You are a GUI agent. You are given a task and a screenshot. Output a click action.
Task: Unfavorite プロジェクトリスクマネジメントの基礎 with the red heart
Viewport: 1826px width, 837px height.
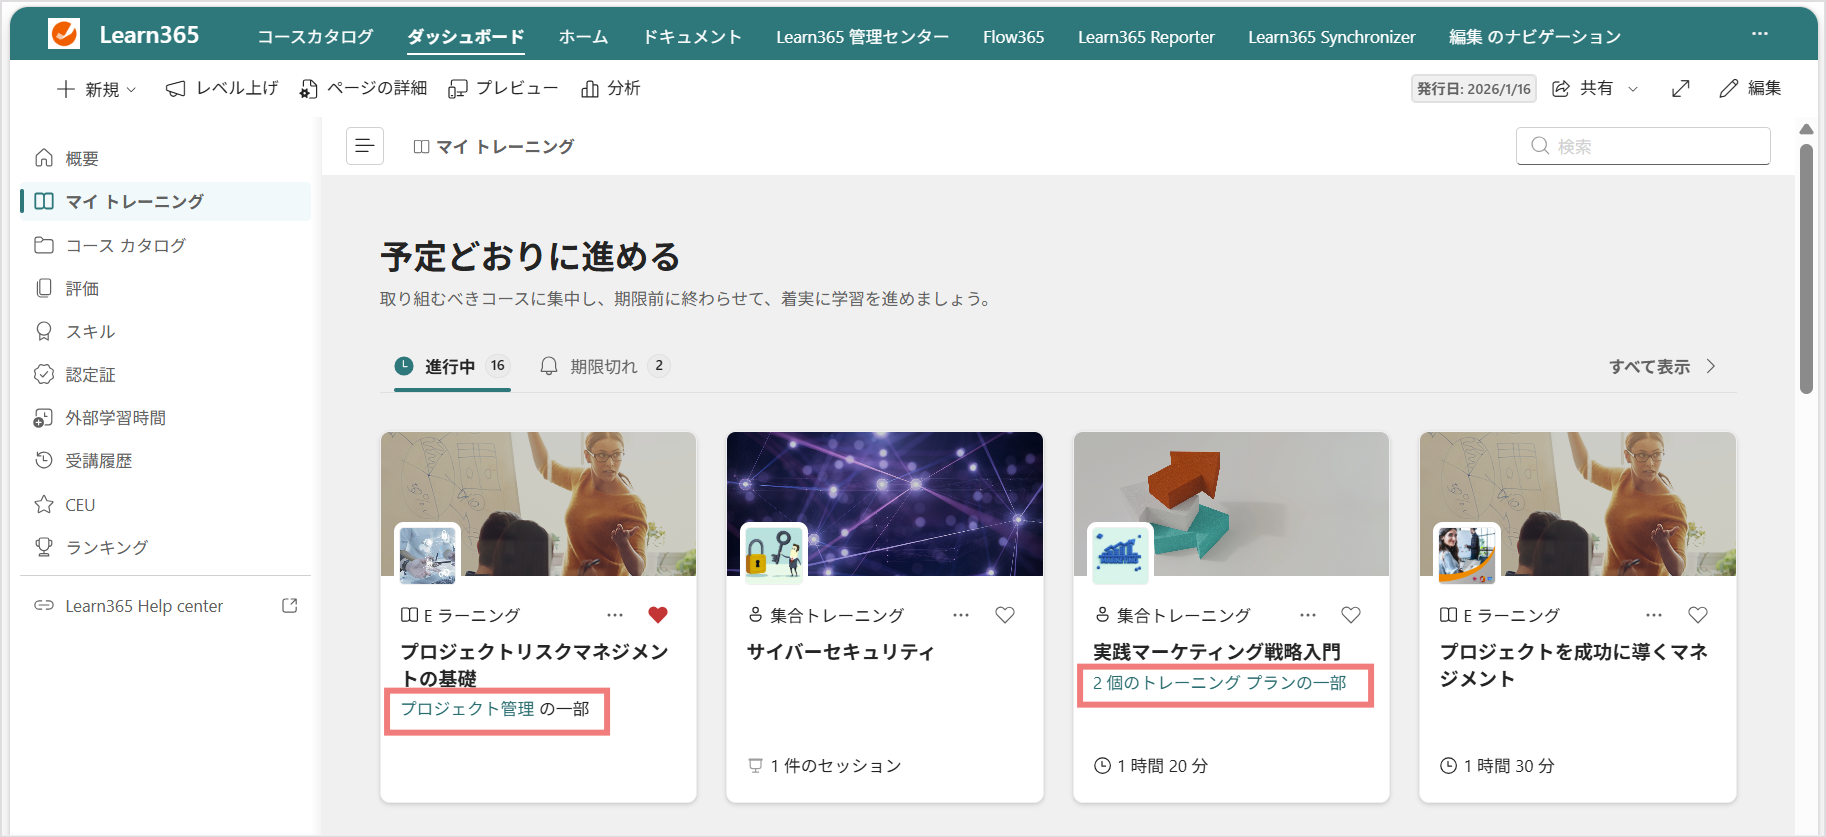coord(658,615)
